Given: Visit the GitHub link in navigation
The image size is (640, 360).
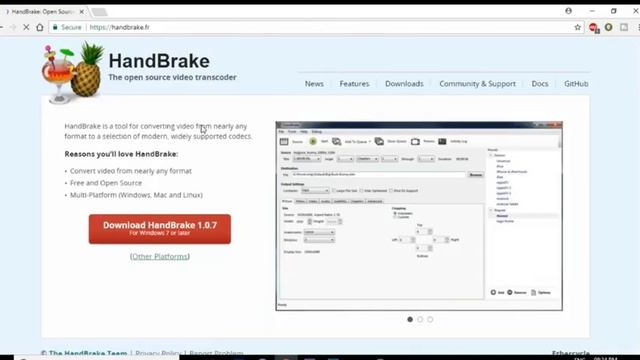Looking at the screenshot, I should coord(576,84).
